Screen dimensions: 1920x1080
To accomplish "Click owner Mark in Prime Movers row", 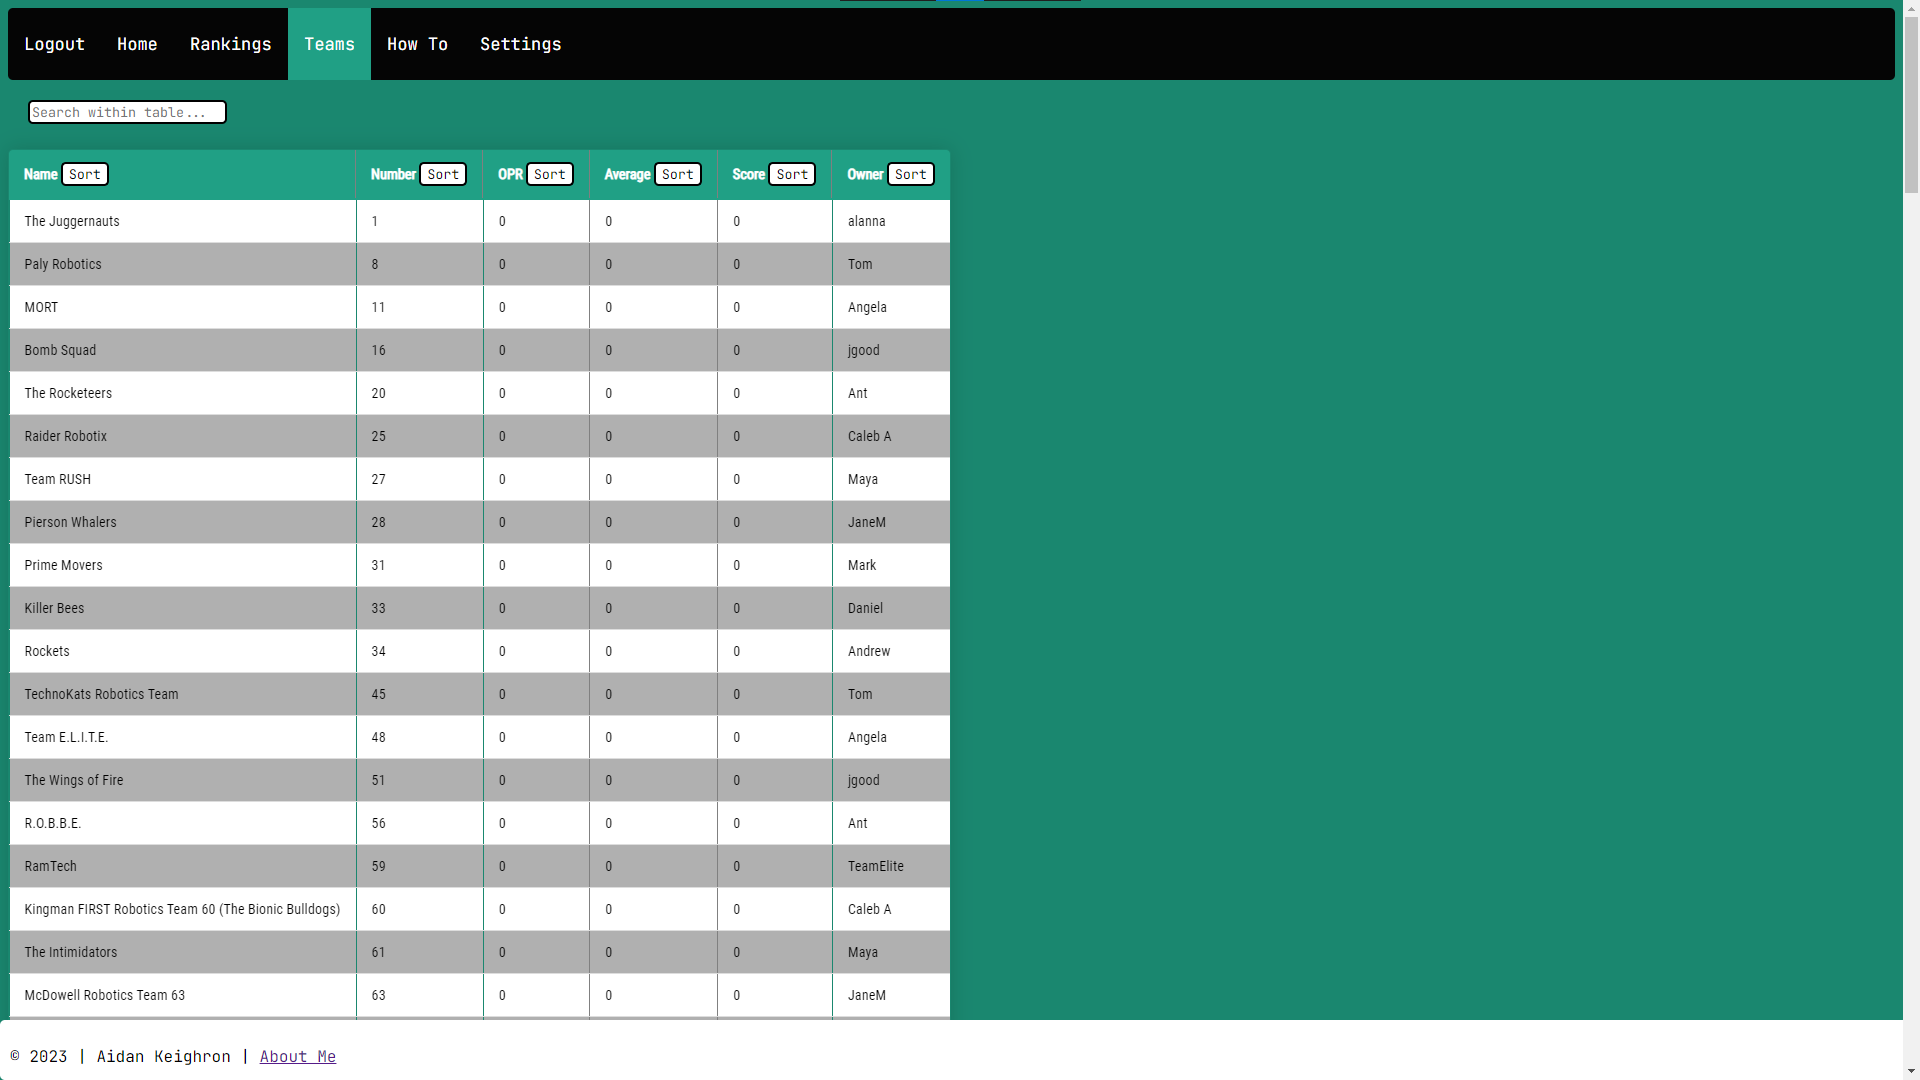I will (861, 565).
